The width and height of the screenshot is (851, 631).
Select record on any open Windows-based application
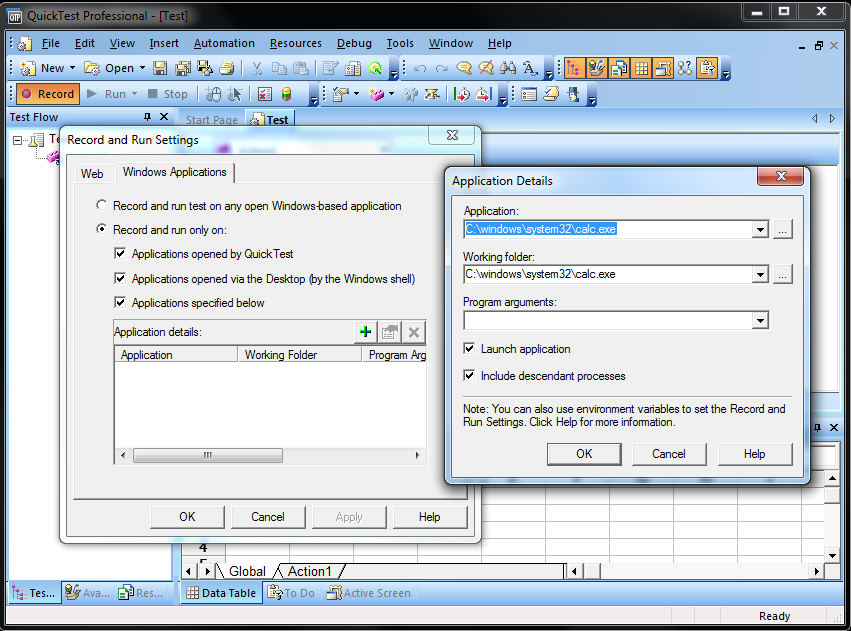click(x=101, y=206)
